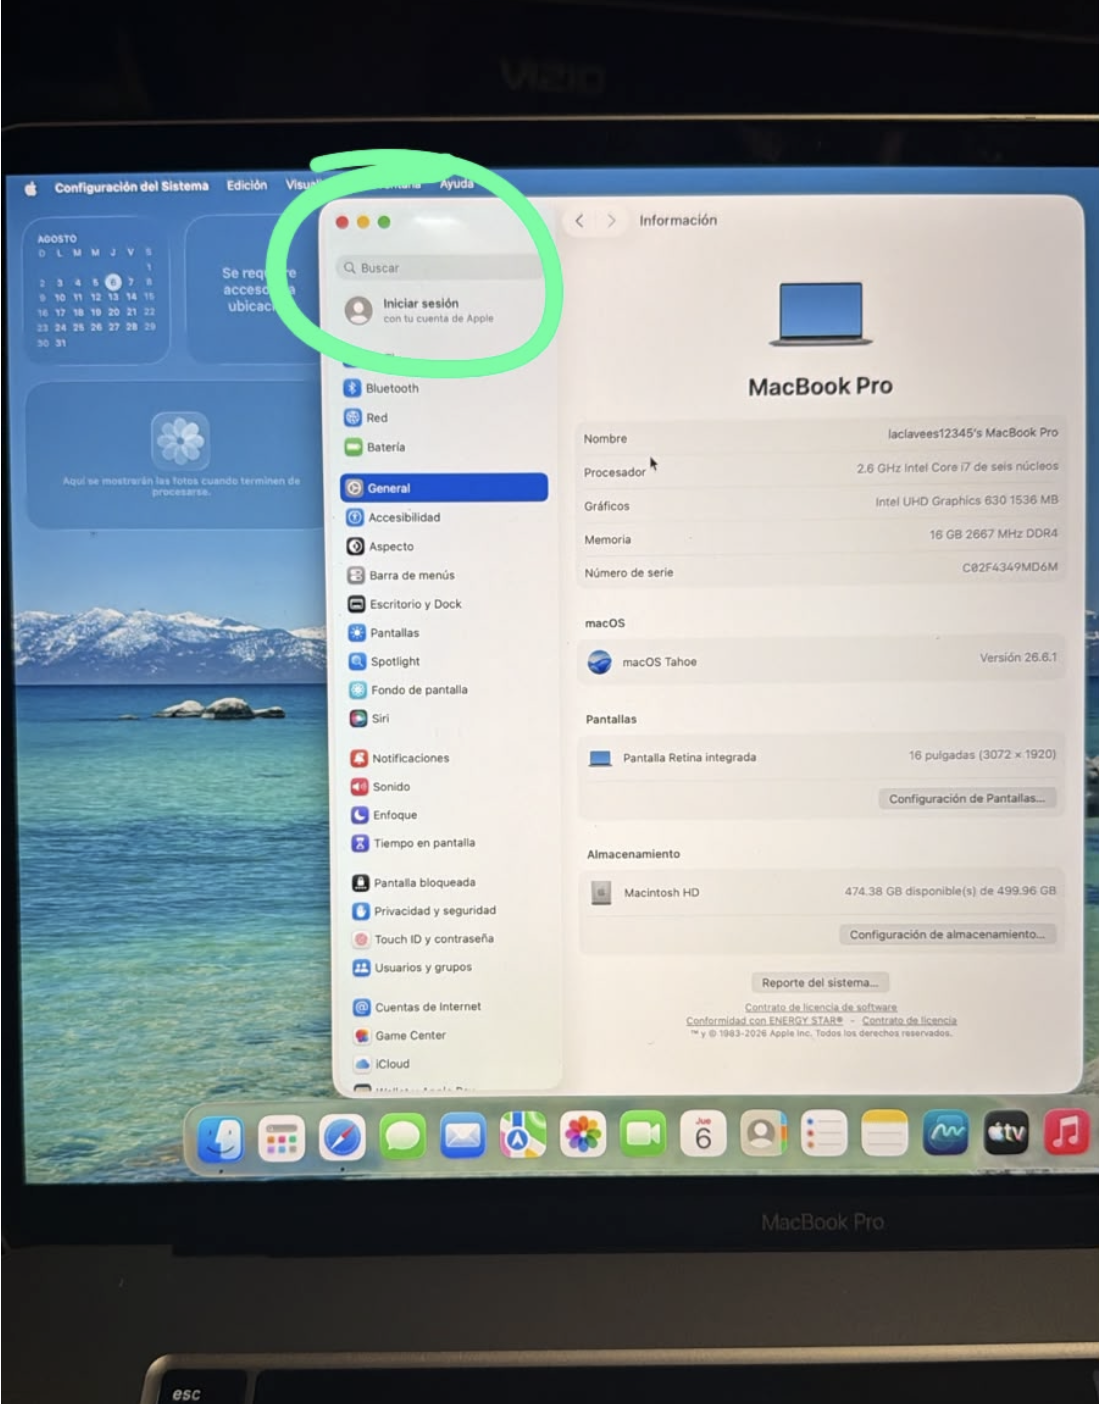Open Fondo de pantalla settings

point(408,690)
